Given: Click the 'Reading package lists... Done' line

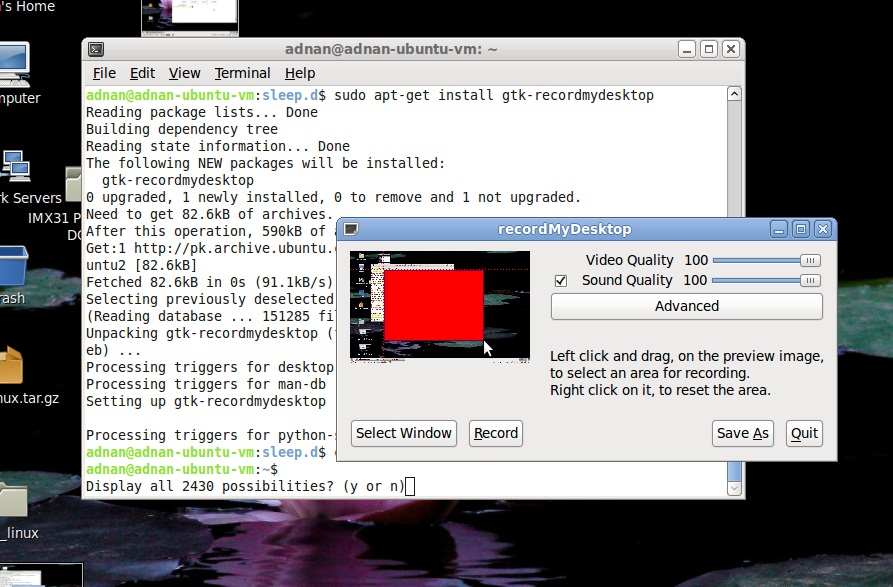Looking at the screenshot, I should point(202,112).
